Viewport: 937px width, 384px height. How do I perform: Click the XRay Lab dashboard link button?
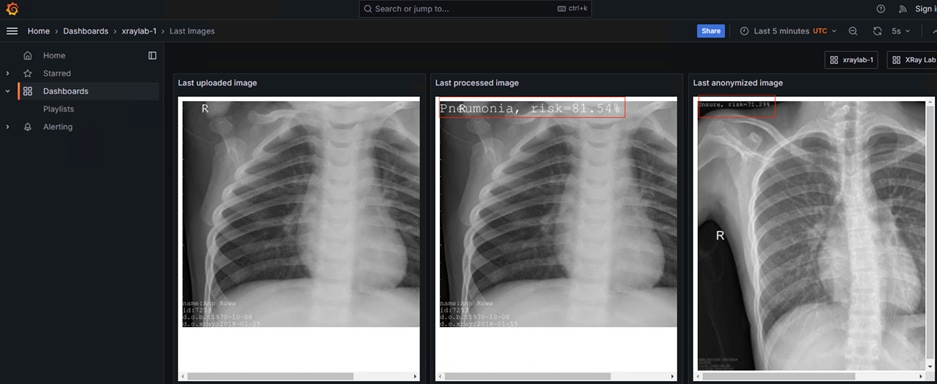point(912,60)
